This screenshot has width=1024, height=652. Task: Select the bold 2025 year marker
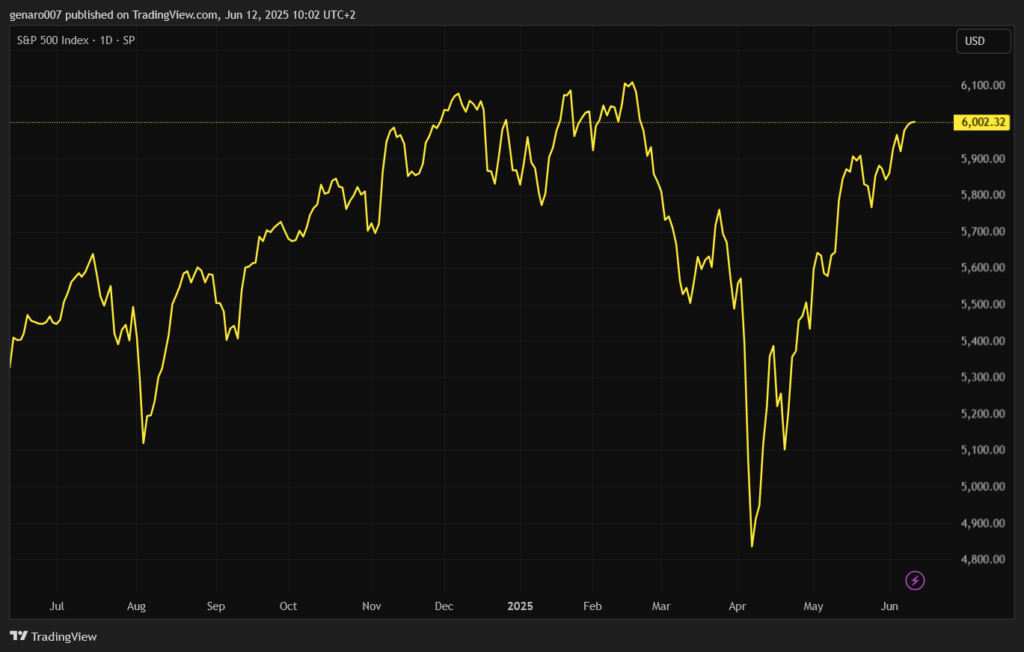point(520,606)
